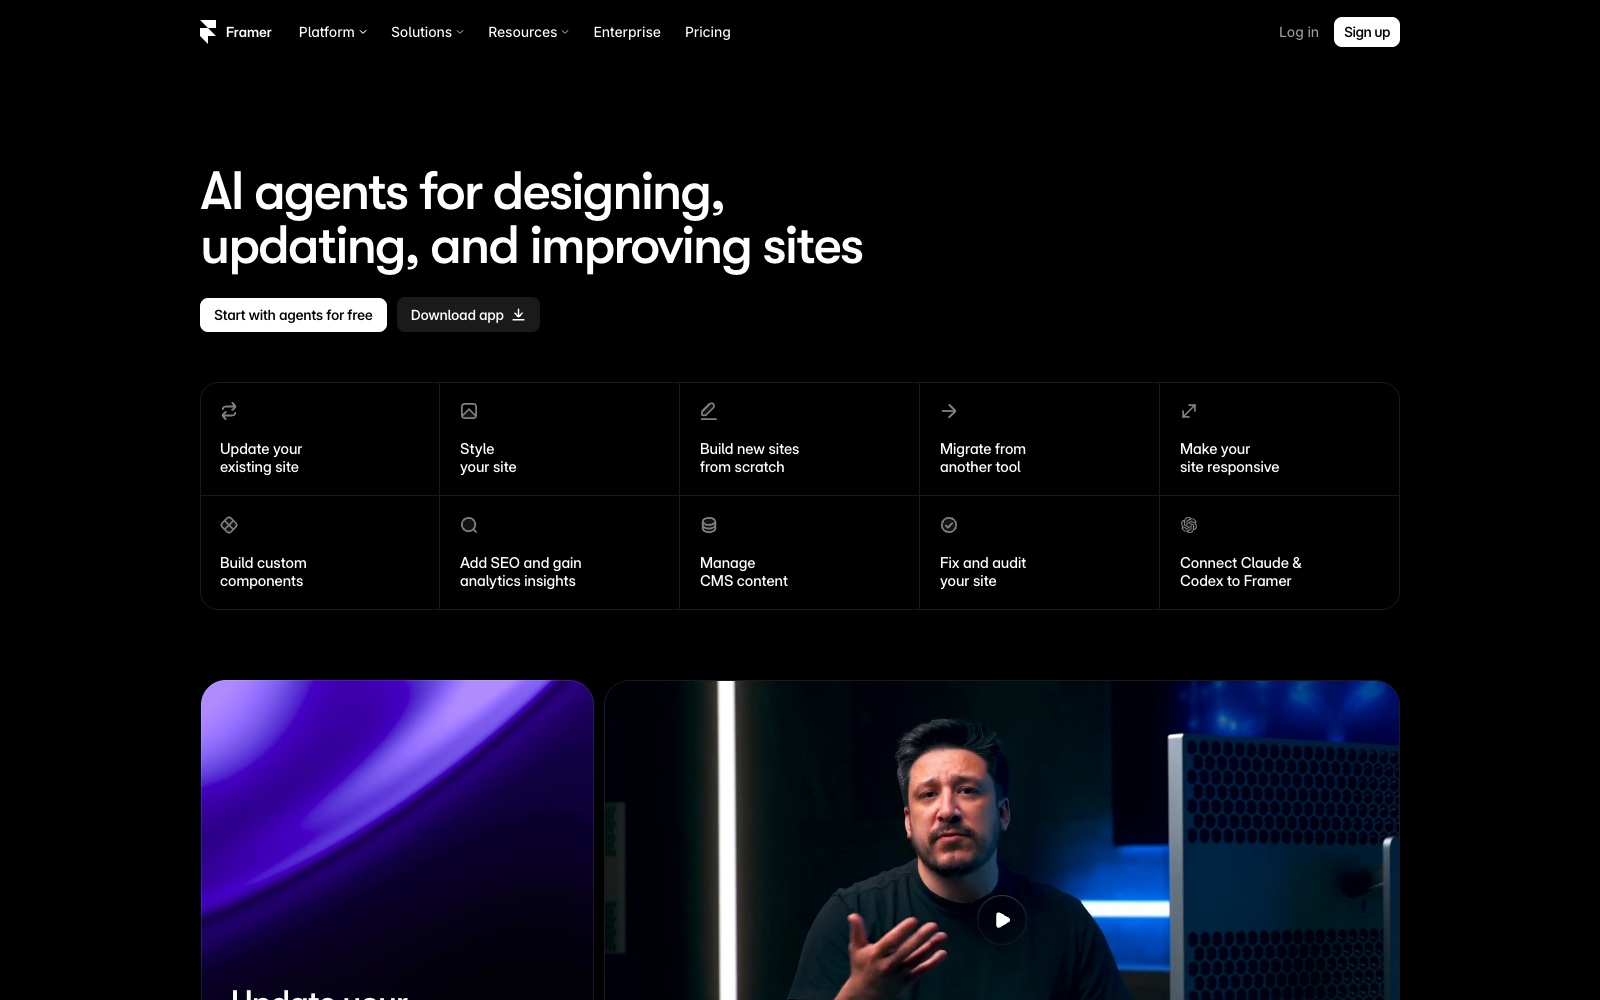Click the Fix and audit checkmark icon
Screen dimensions: 1600x1000
[949, 525]
